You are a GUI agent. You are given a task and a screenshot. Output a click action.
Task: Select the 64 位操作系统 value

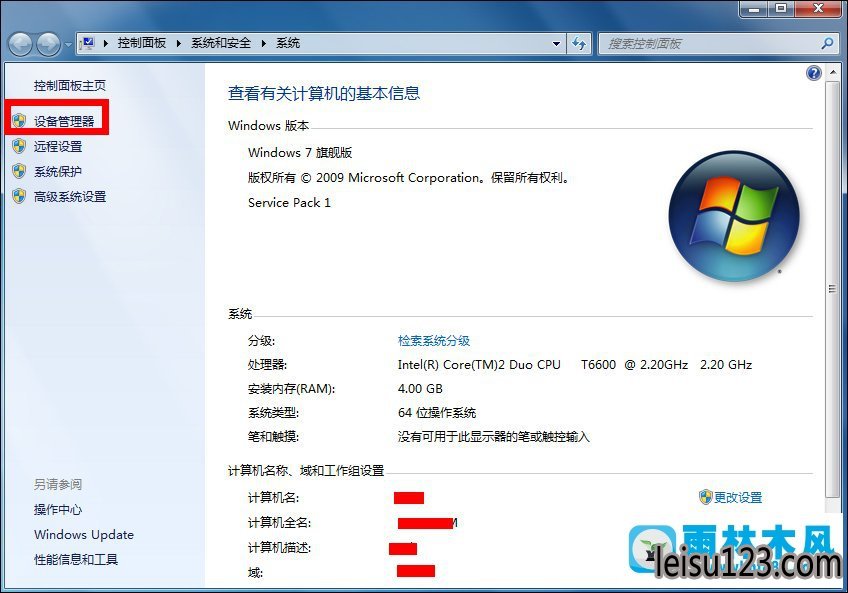[x=437, y=413]
